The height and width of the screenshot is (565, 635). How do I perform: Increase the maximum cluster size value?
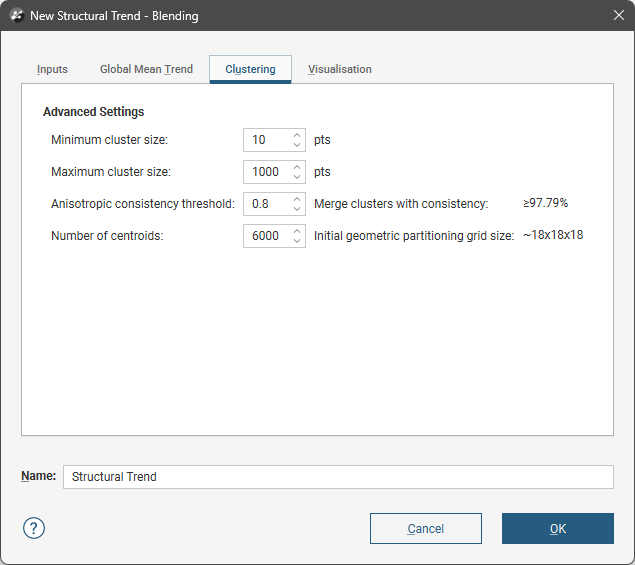click(x=297, y=167)
